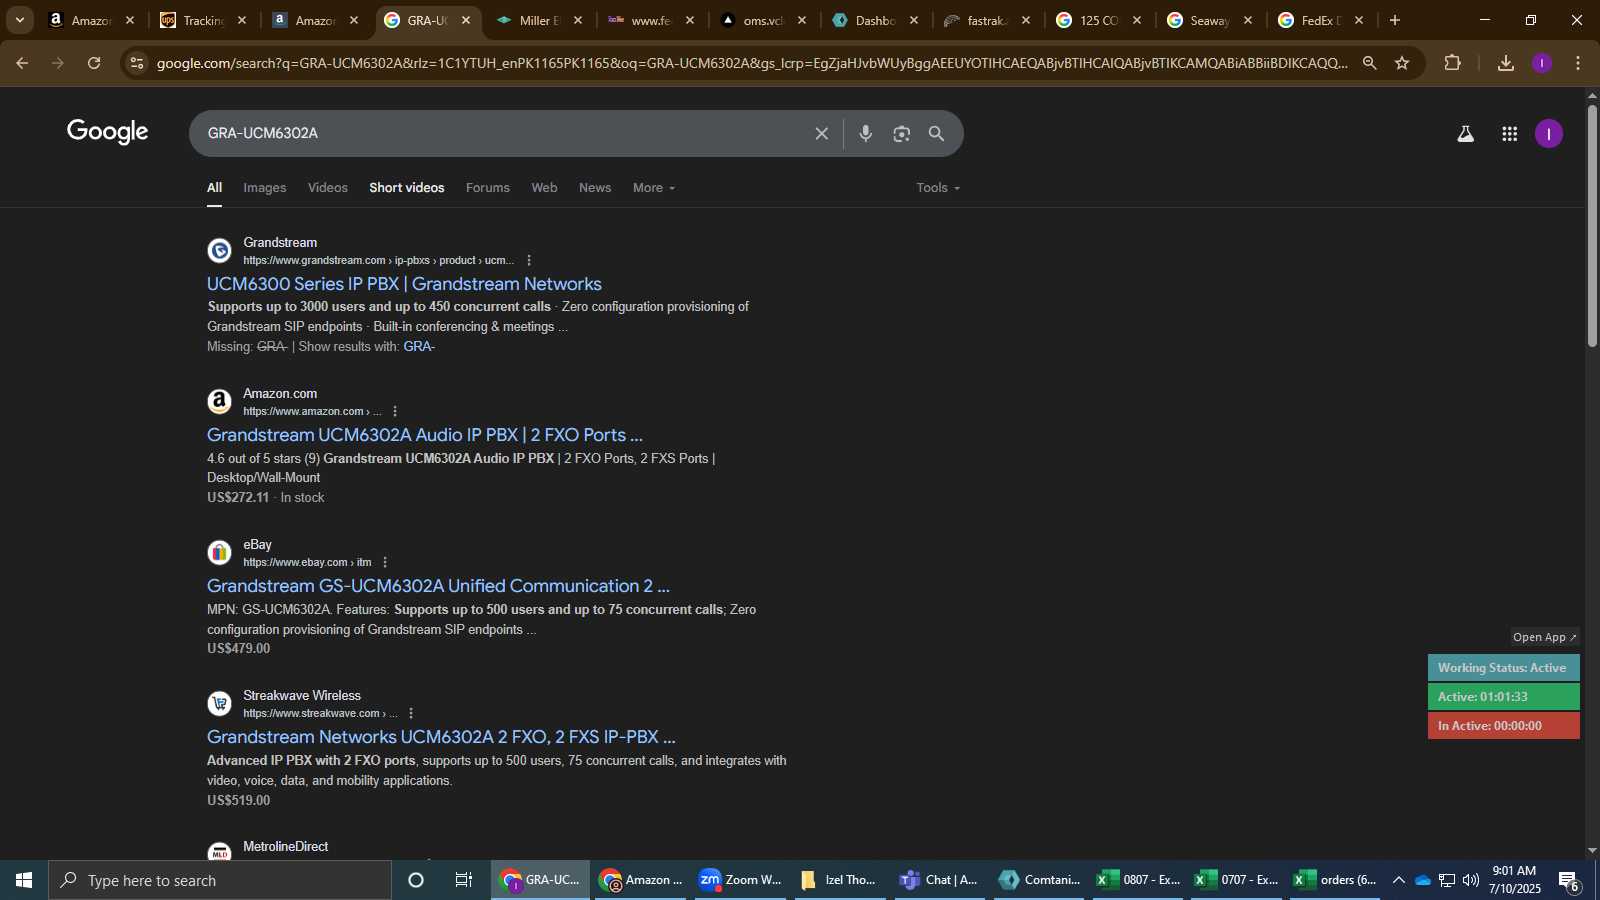
Task: Click the browser back arrow
Action: 21,63
